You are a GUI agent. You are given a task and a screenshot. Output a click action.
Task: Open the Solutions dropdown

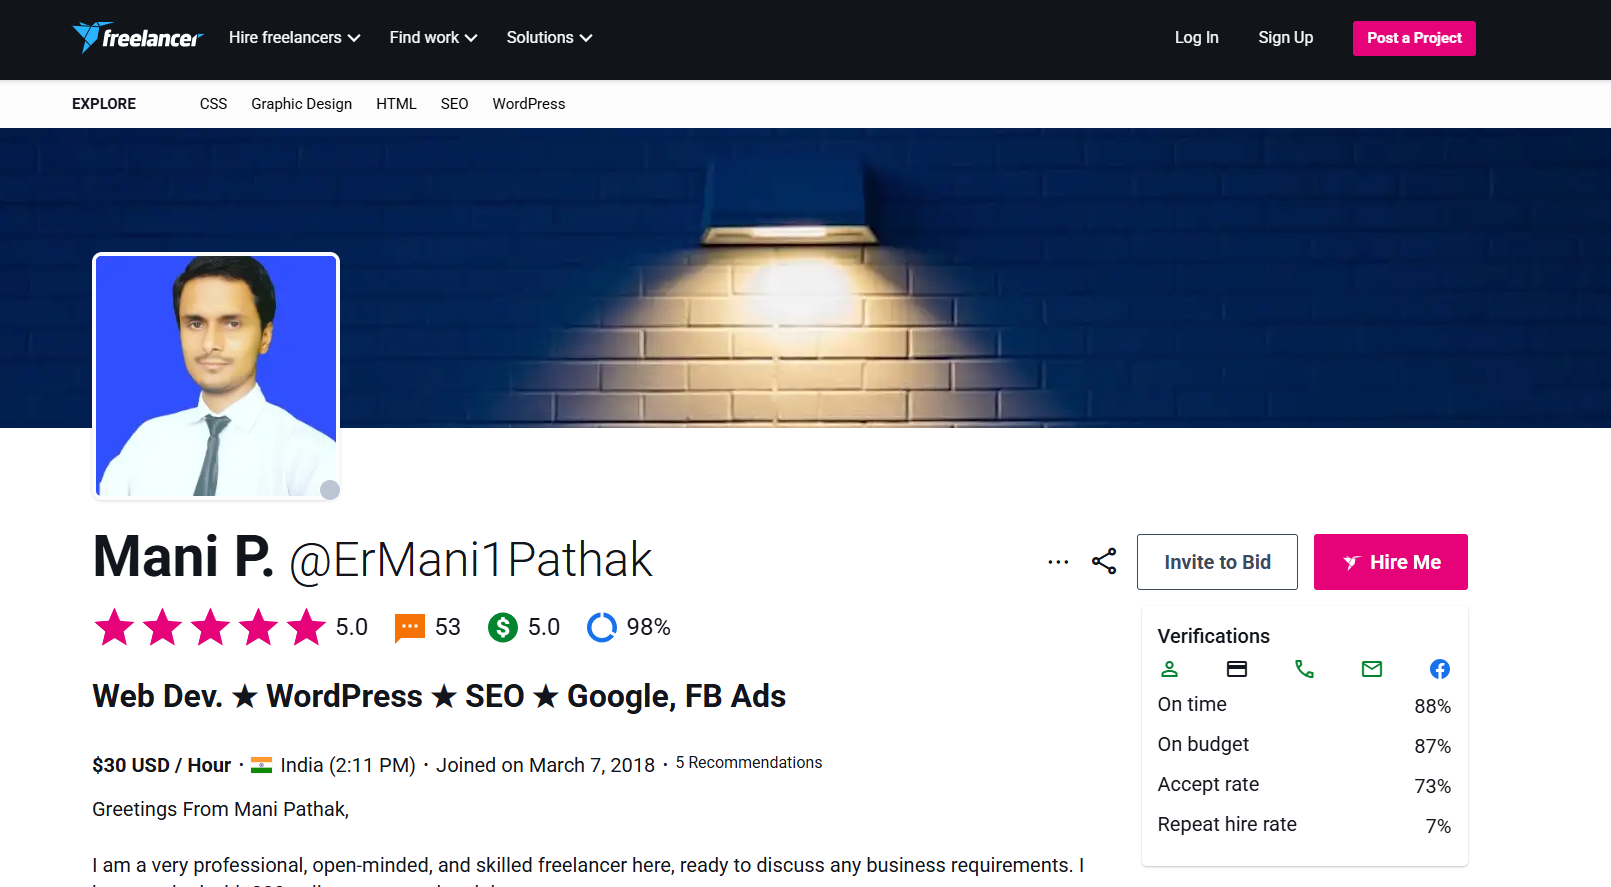(549, 37)
